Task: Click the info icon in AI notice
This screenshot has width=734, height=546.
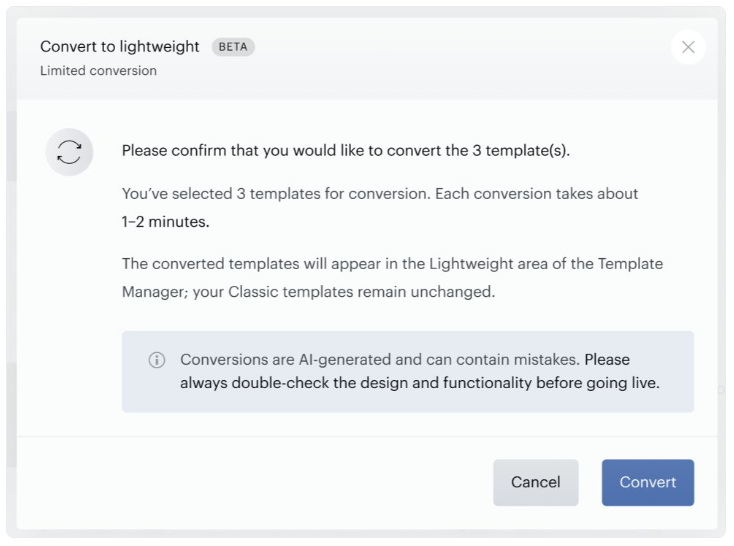Action: click(x=157, y=360)
